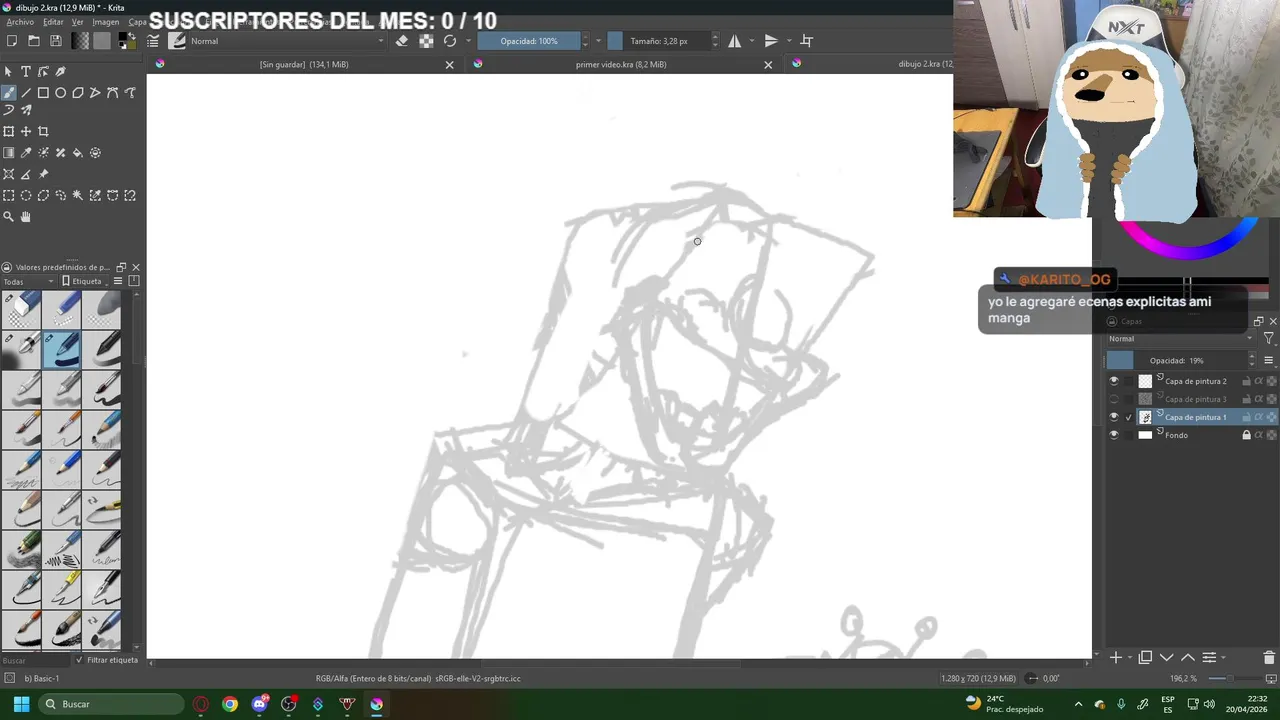Toggle alpha inherit on Capa de pintura 1
The width and height of the screenshot is (1280, 720).
[1259, 417]
